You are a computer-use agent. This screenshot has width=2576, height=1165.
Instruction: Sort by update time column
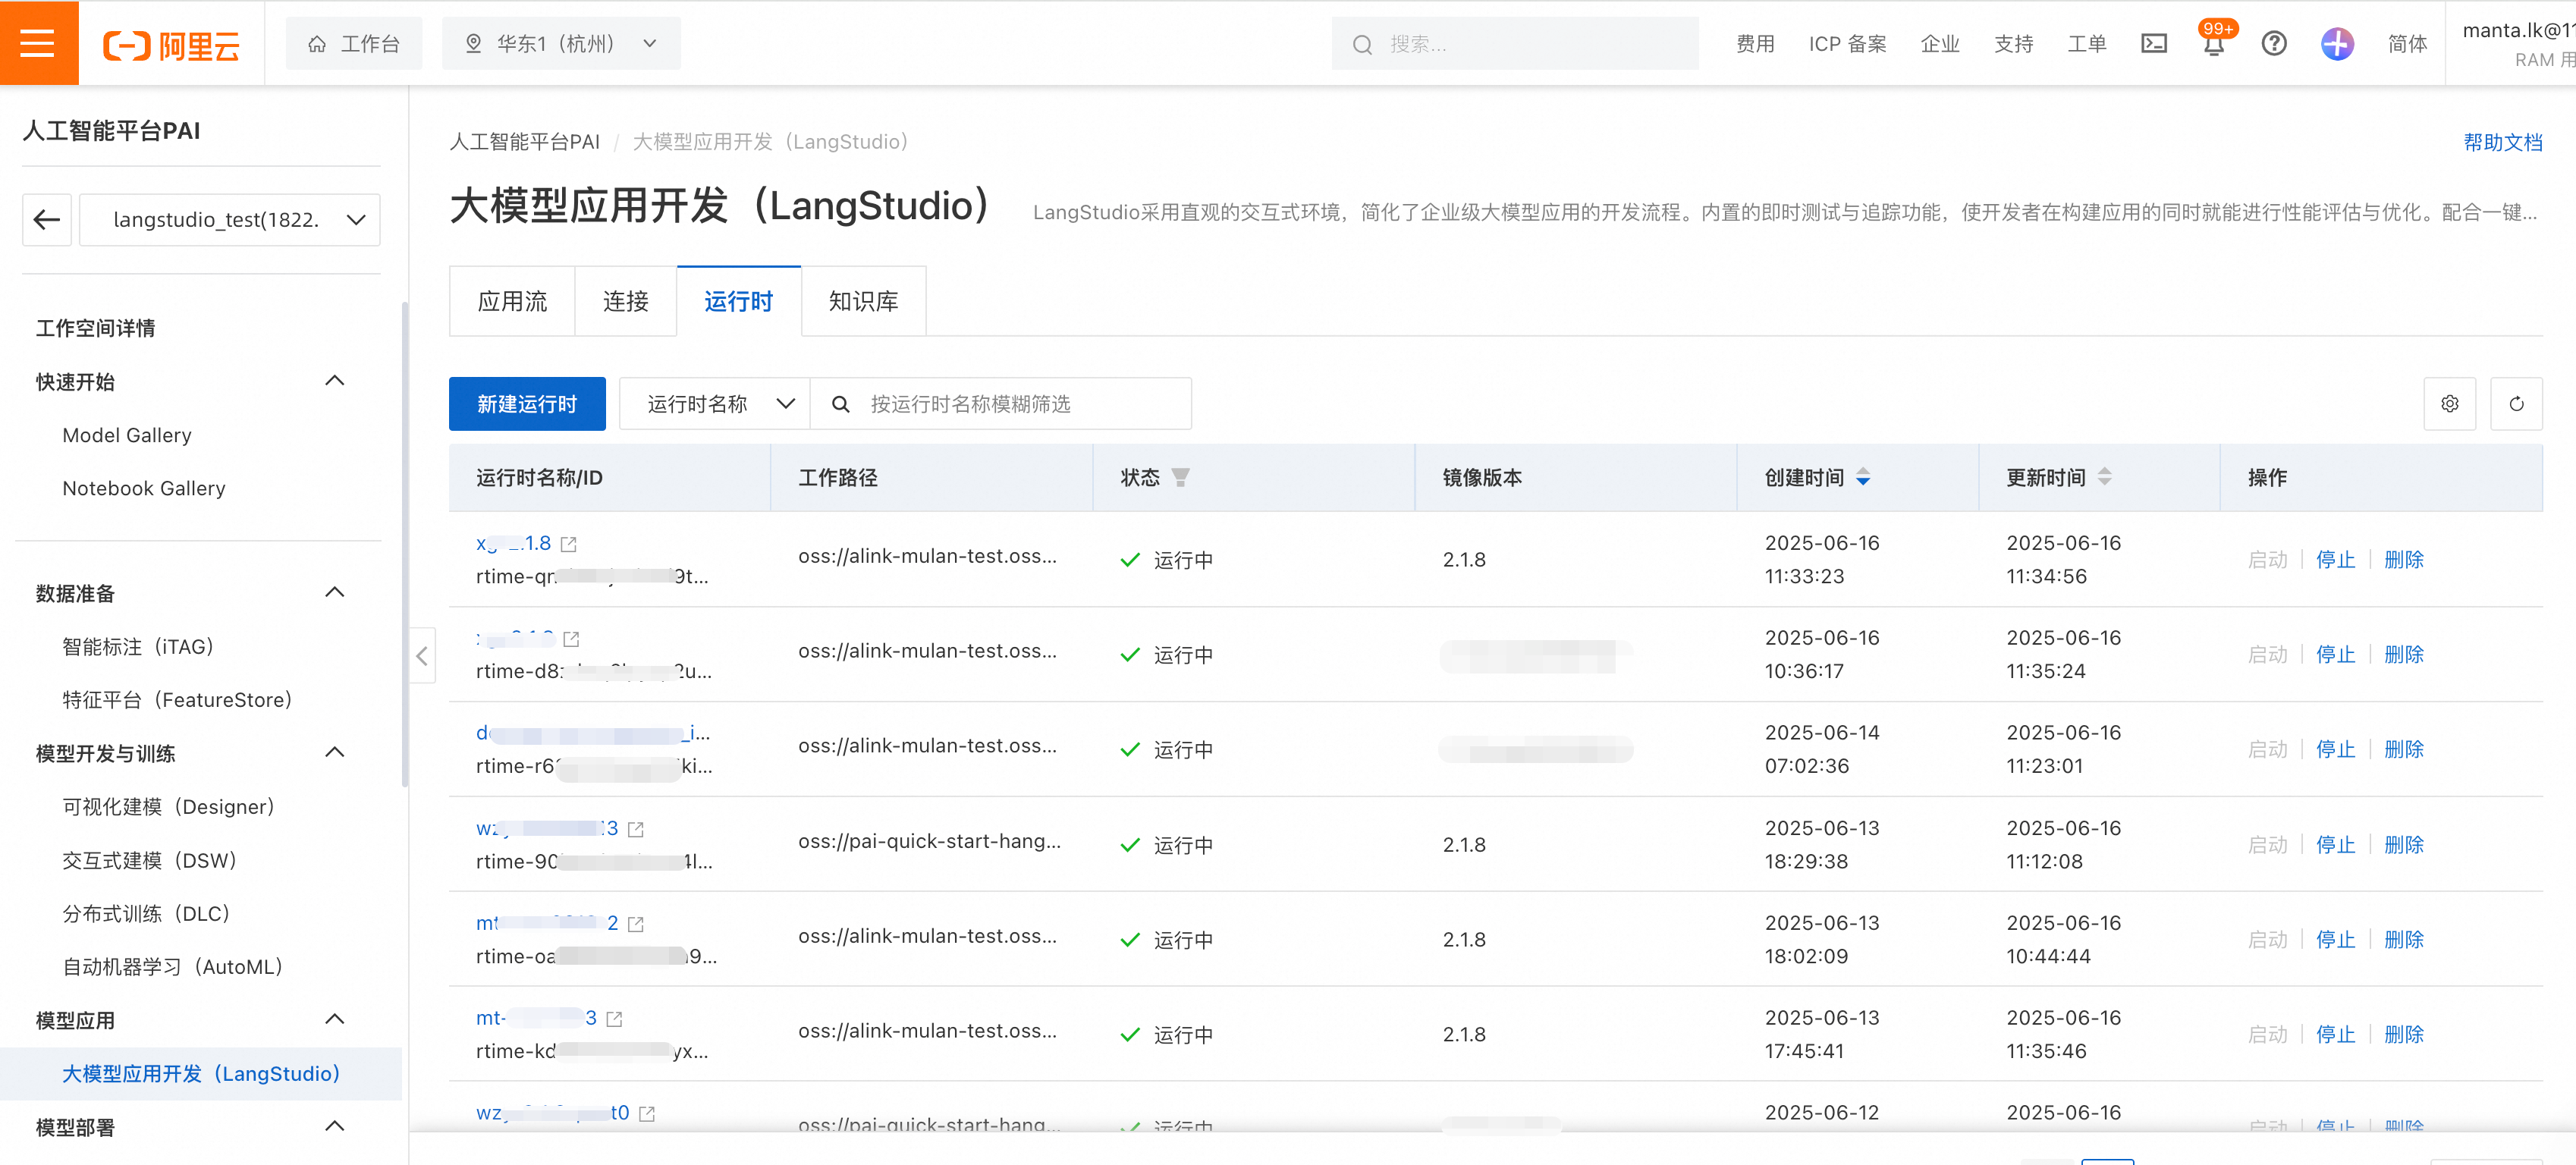[x=2104, y=477]
